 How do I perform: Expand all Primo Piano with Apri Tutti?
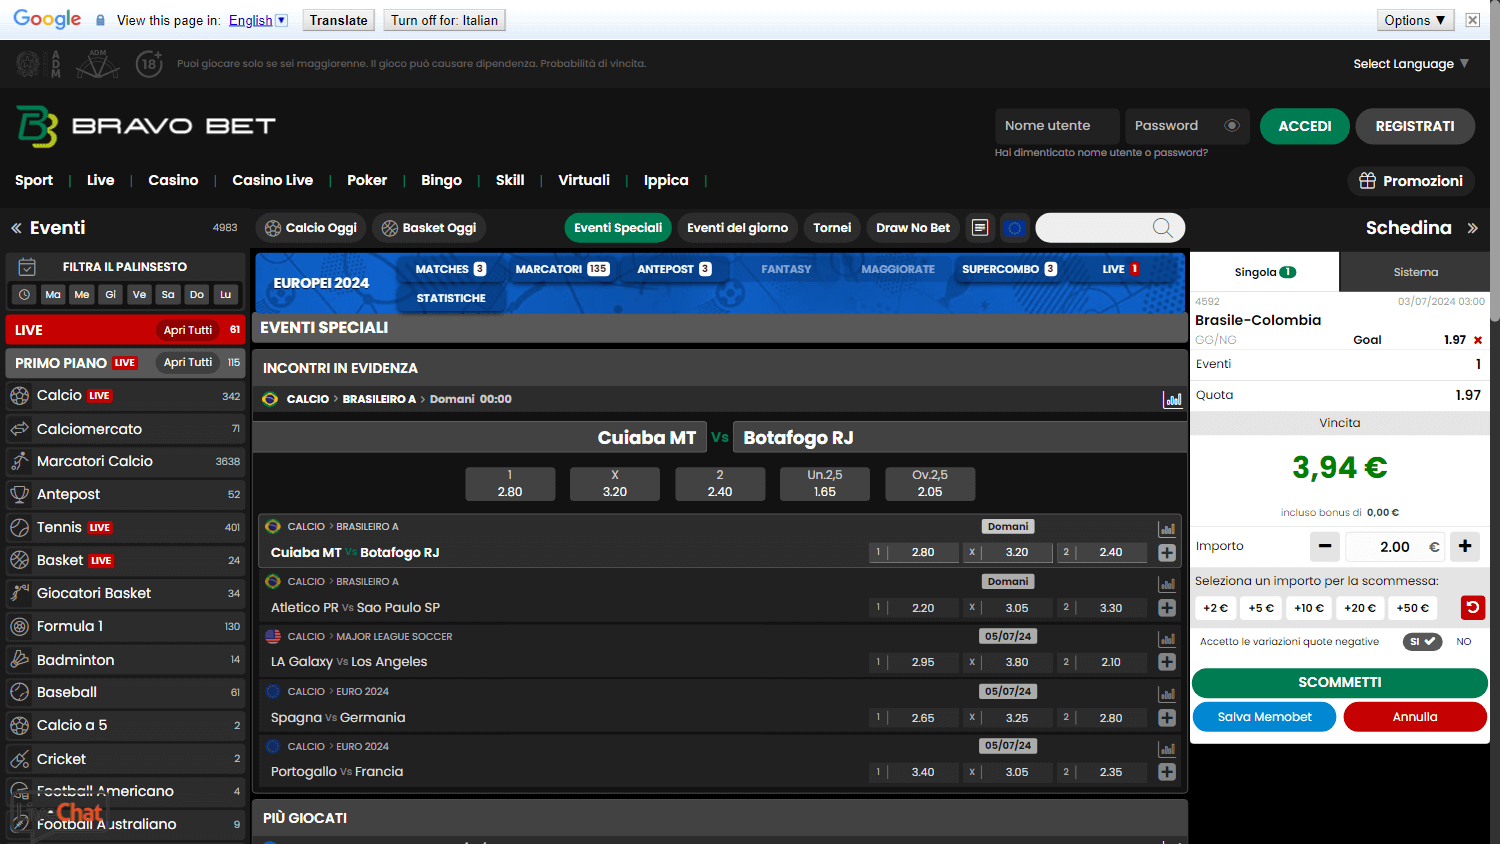pyautogui.click(x=188, y=362)
